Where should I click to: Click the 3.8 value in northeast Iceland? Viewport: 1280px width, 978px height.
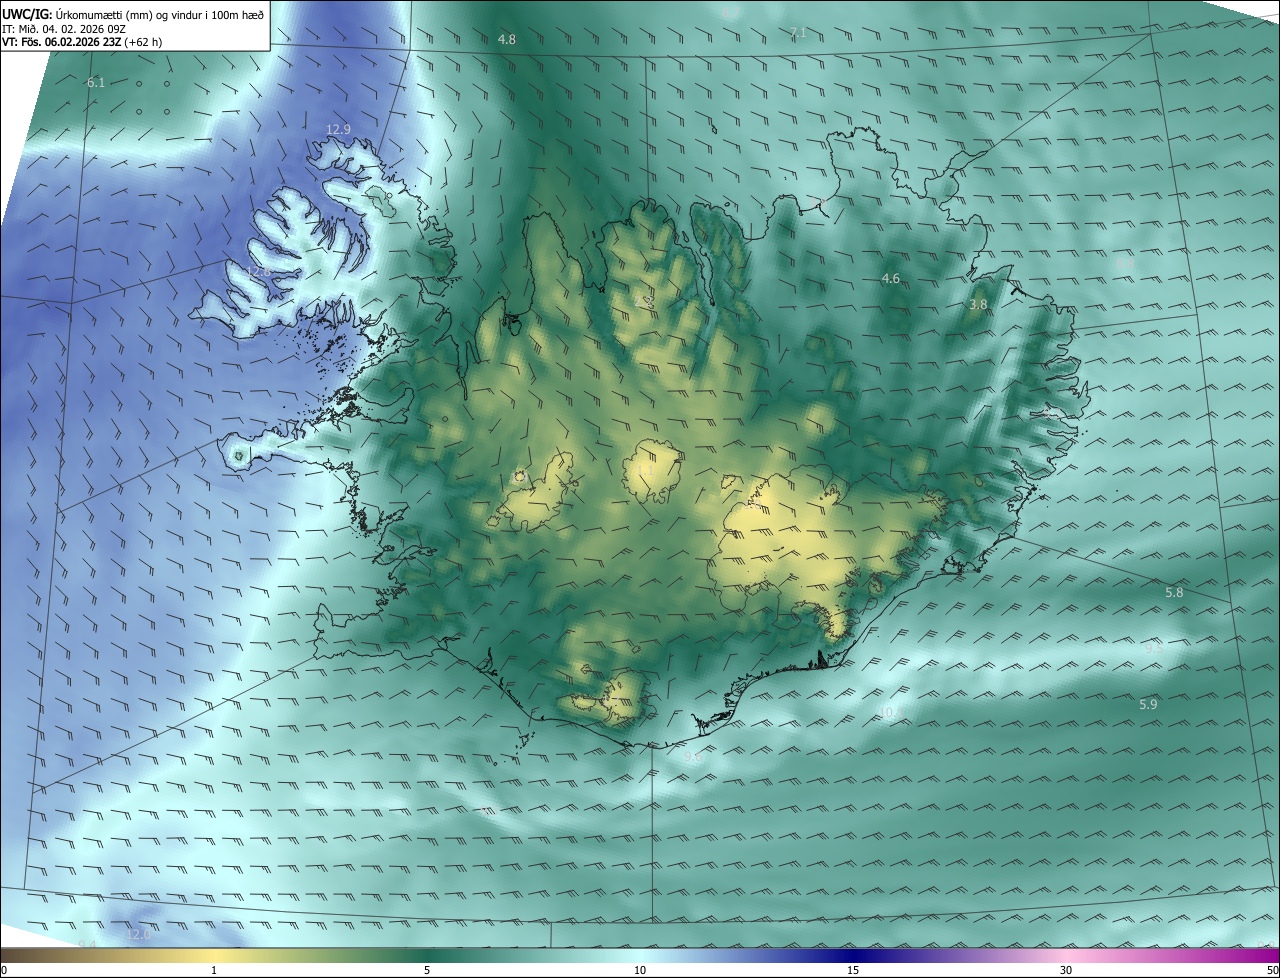978,304
